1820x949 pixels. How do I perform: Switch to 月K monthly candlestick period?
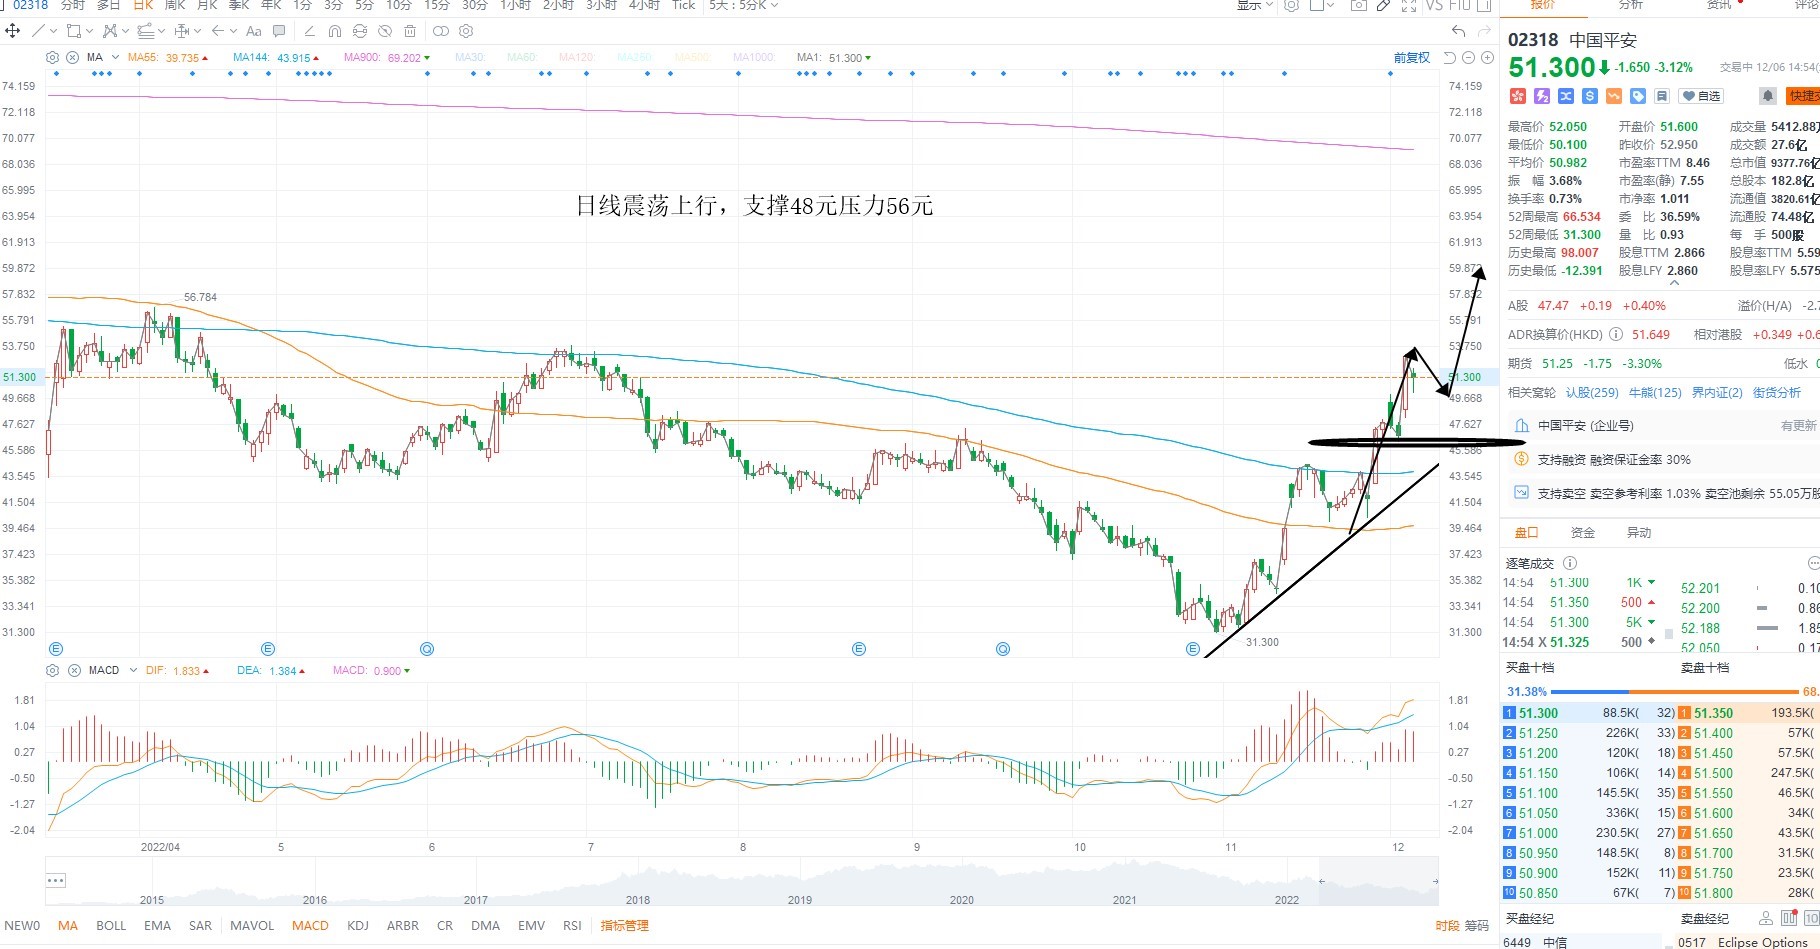pos(208,5)
